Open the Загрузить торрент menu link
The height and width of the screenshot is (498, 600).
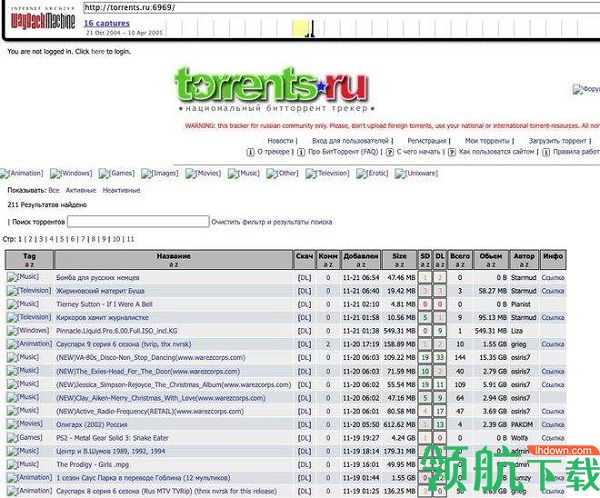click(558, 141)
